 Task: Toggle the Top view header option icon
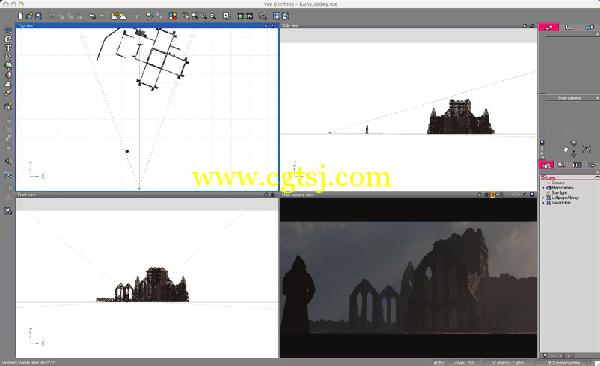(266, 26)
